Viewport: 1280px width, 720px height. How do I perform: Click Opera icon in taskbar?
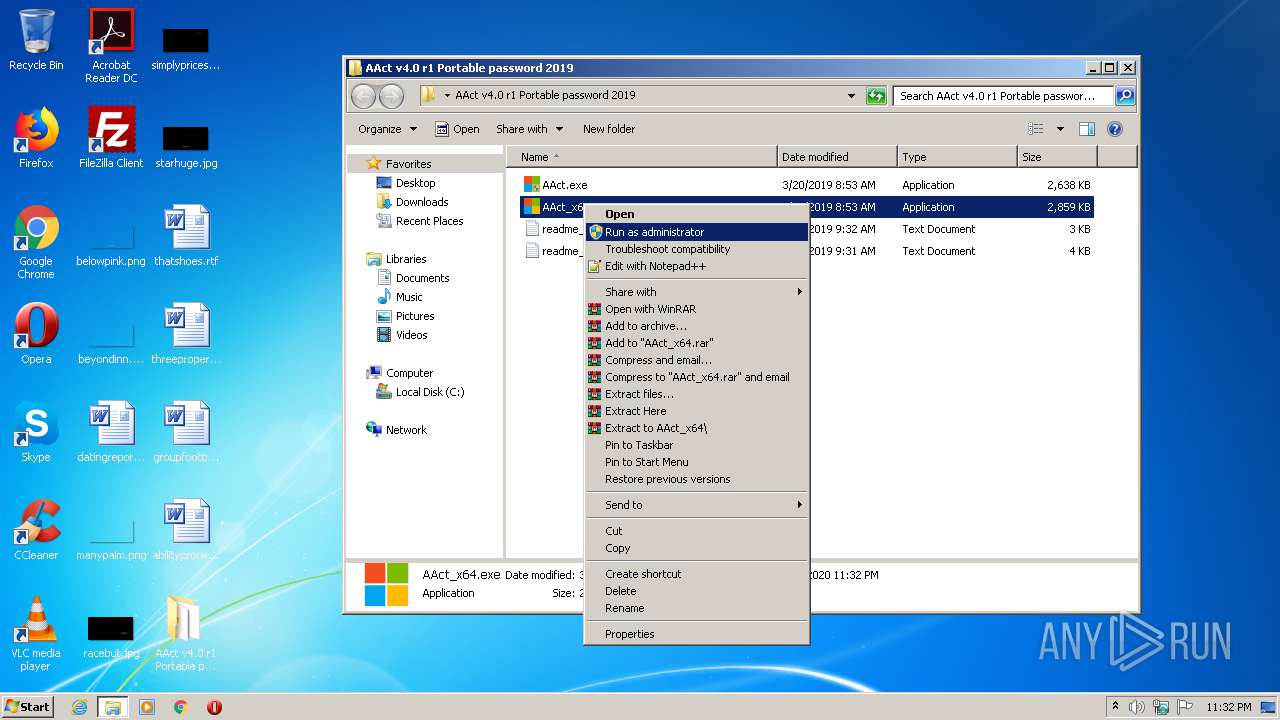[x=214, y=707]
